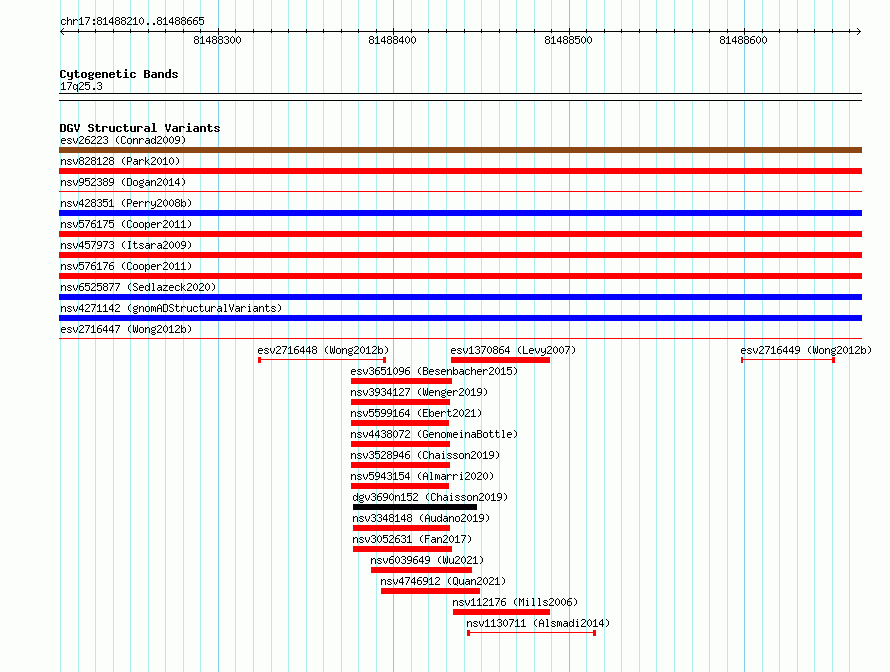Open nsv4746912 (Quan2021) label
This screenshot has width=890, height=672.
pyautogui.click(x=443, y=581)
